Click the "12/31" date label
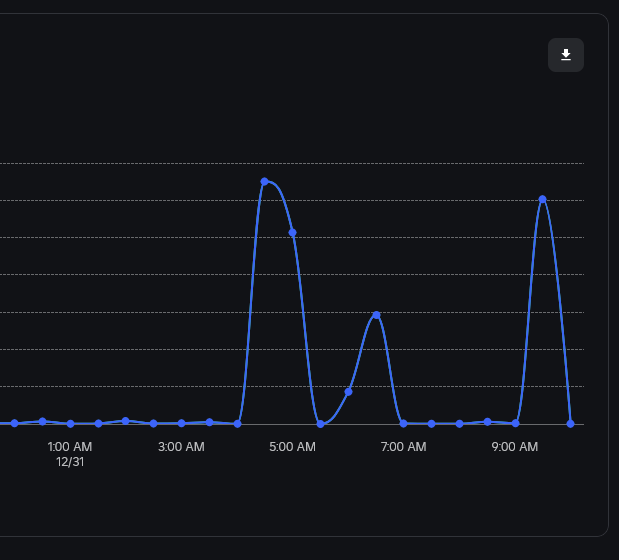Viewport: 619px width, 560px height. pyautogui.click(x=70, y=462)
